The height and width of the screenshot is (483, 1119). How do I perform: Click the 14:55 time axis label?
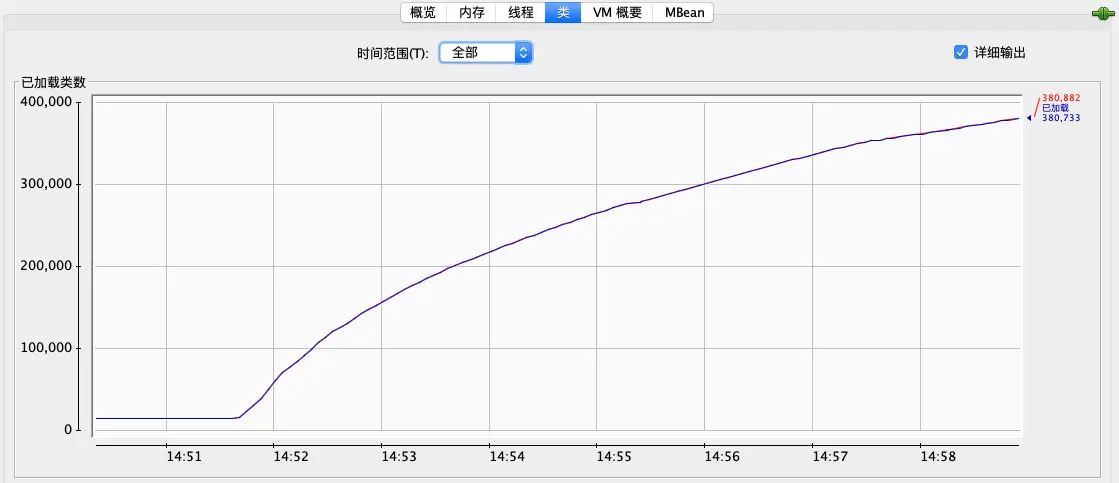(x=613, y=455)
